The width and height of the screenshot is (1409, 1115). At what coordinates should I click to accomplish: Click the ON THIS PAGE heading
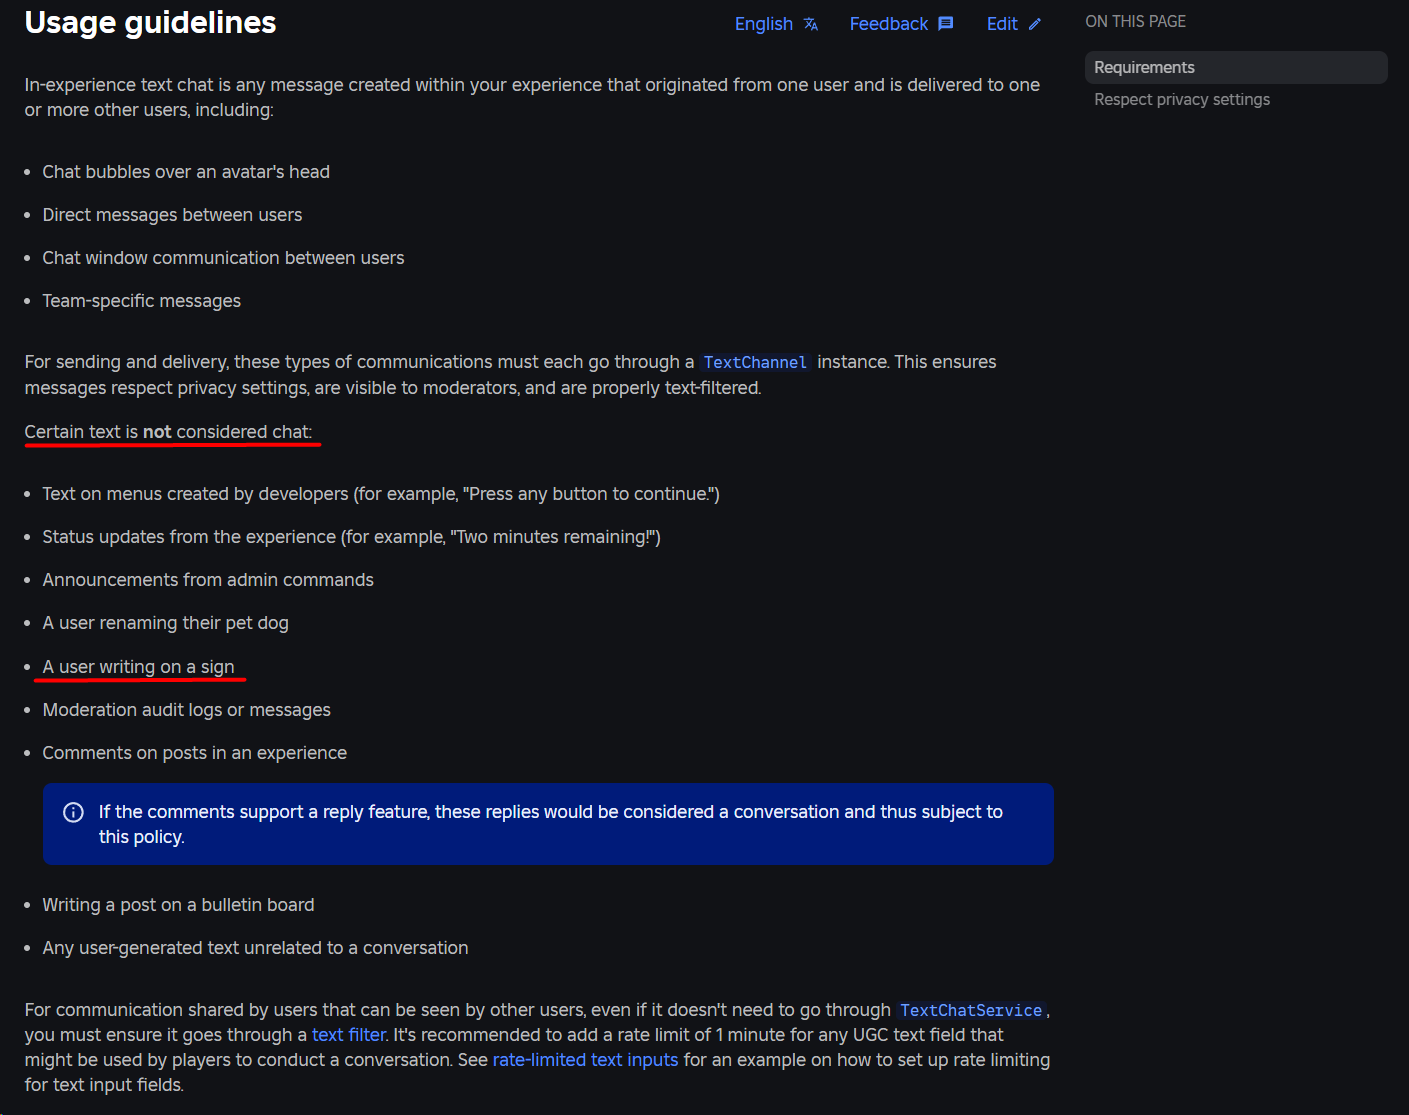point(1135,21)
